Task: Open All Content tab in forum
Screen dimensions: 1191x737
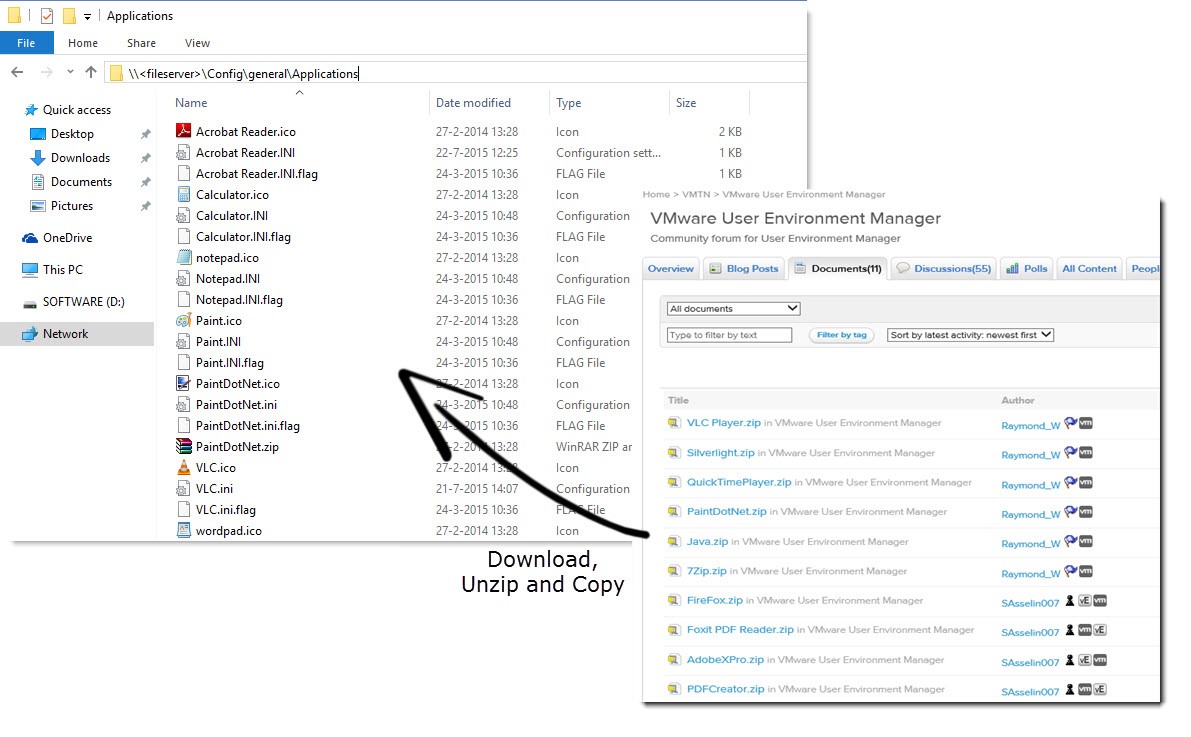Action: 1089,268
